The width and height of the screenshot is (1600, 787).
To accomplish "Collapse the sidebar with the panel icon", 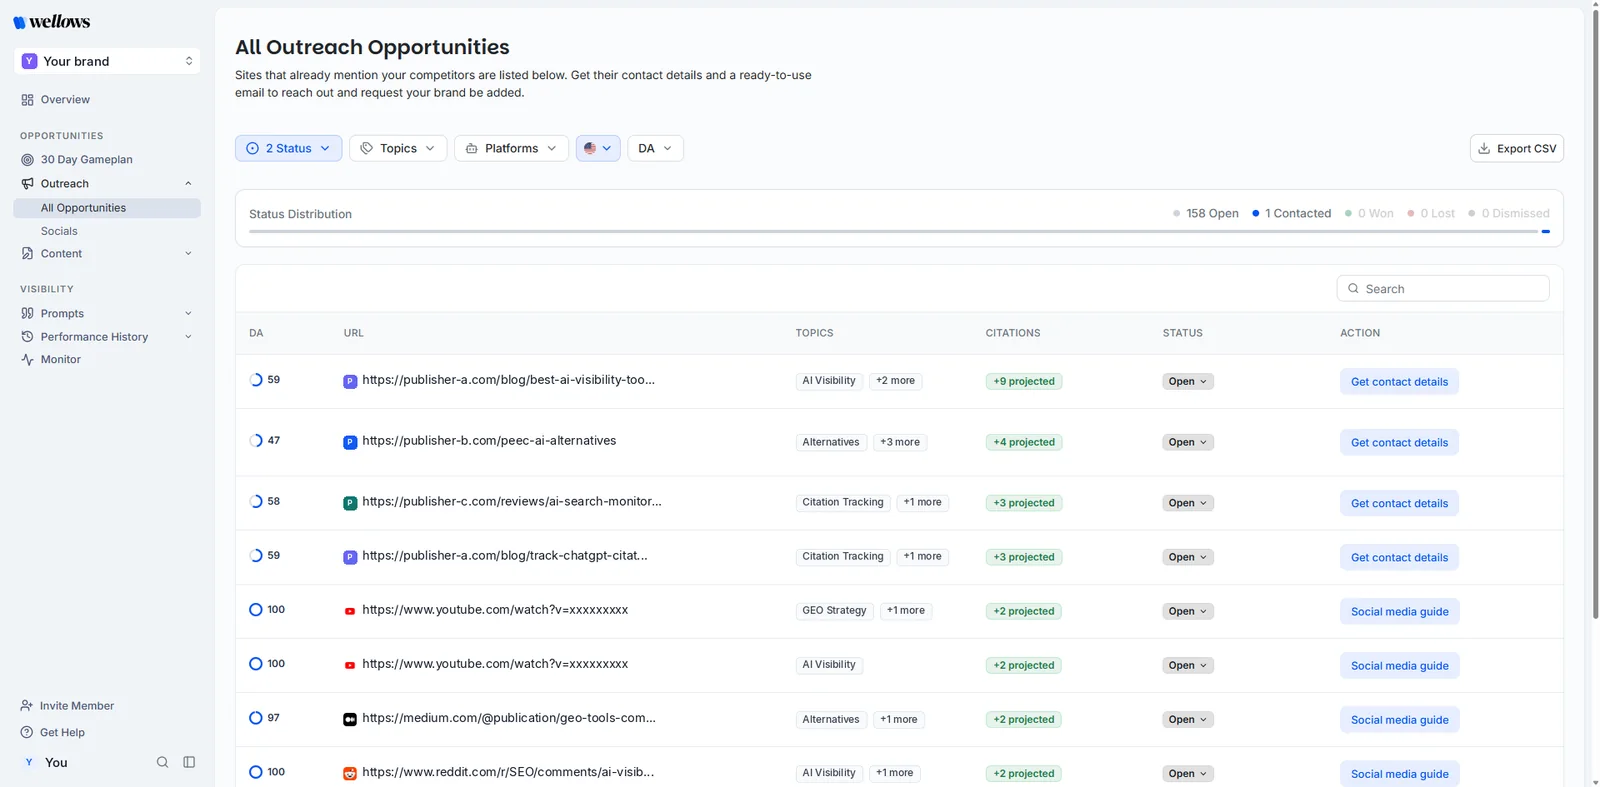I will click(x=189, y=762).
